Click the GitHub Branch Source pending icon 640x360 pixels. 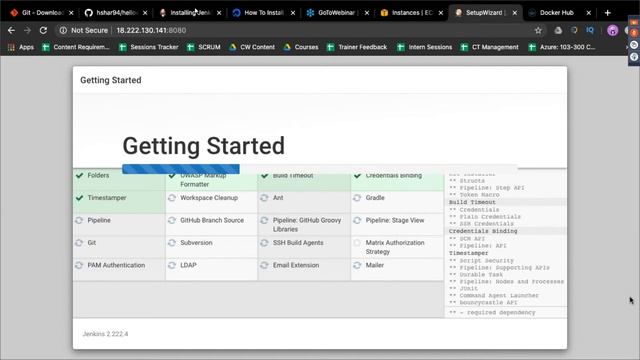coord(172,220)
